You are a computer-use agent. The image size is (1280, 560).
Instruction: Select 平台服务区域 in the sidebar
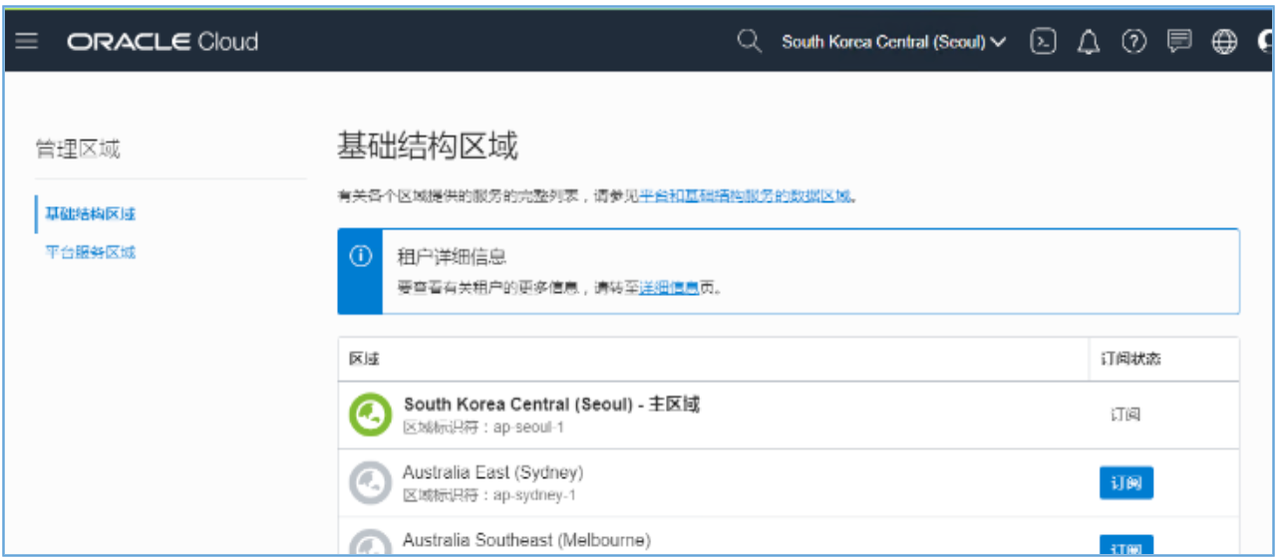tap(90, 252)
